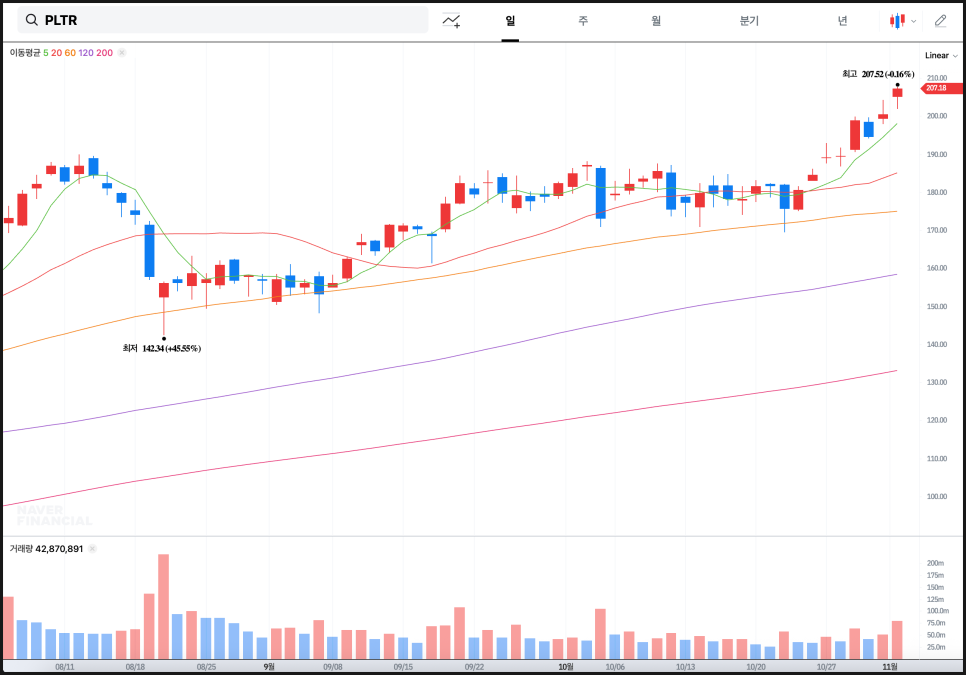
Task: Select the 월 monthly timeframe
Action: 656,20
